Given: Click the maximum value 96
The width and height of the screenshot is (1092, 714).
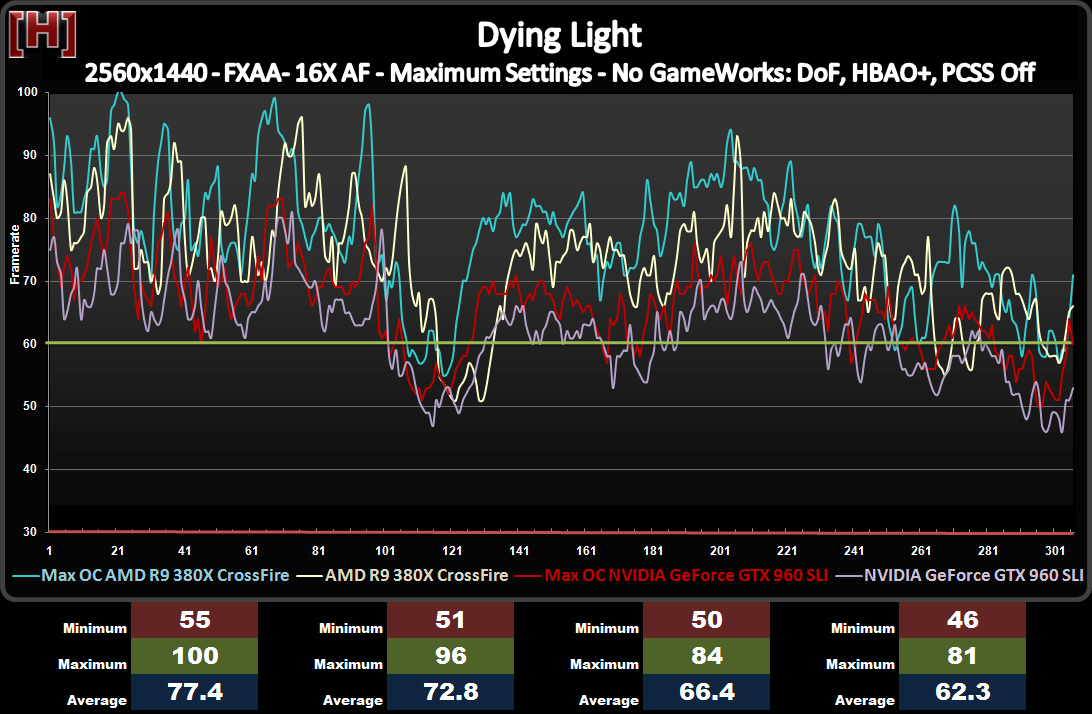Looking at the screenshot, I should coord(451,656).
